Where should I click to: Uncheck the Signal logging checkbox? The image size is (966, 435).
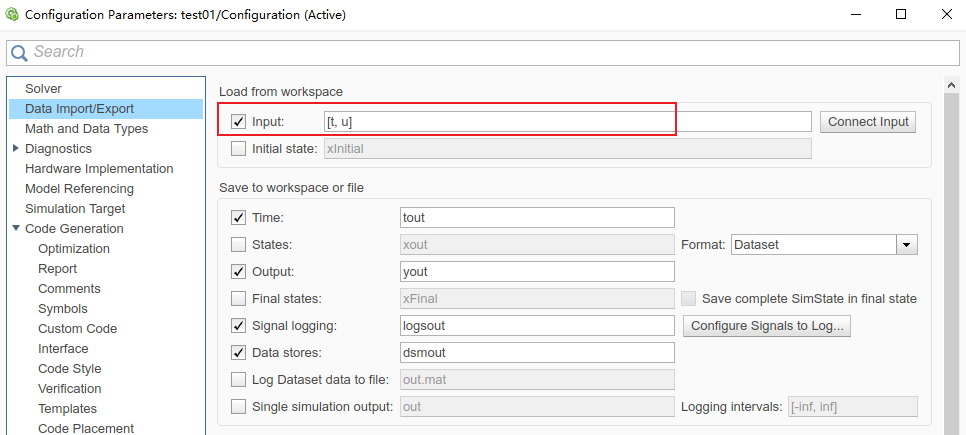click(x=238, y=326)
